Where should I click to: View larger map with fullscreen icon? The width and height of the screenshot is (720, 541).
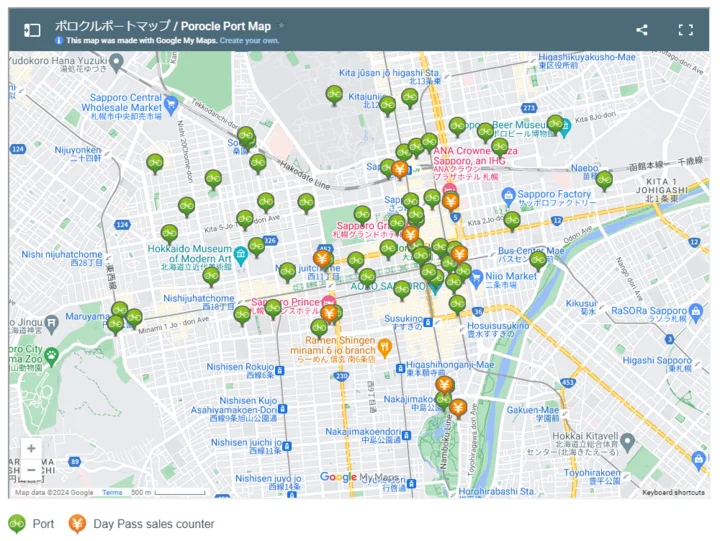click(x=686, y=30)
